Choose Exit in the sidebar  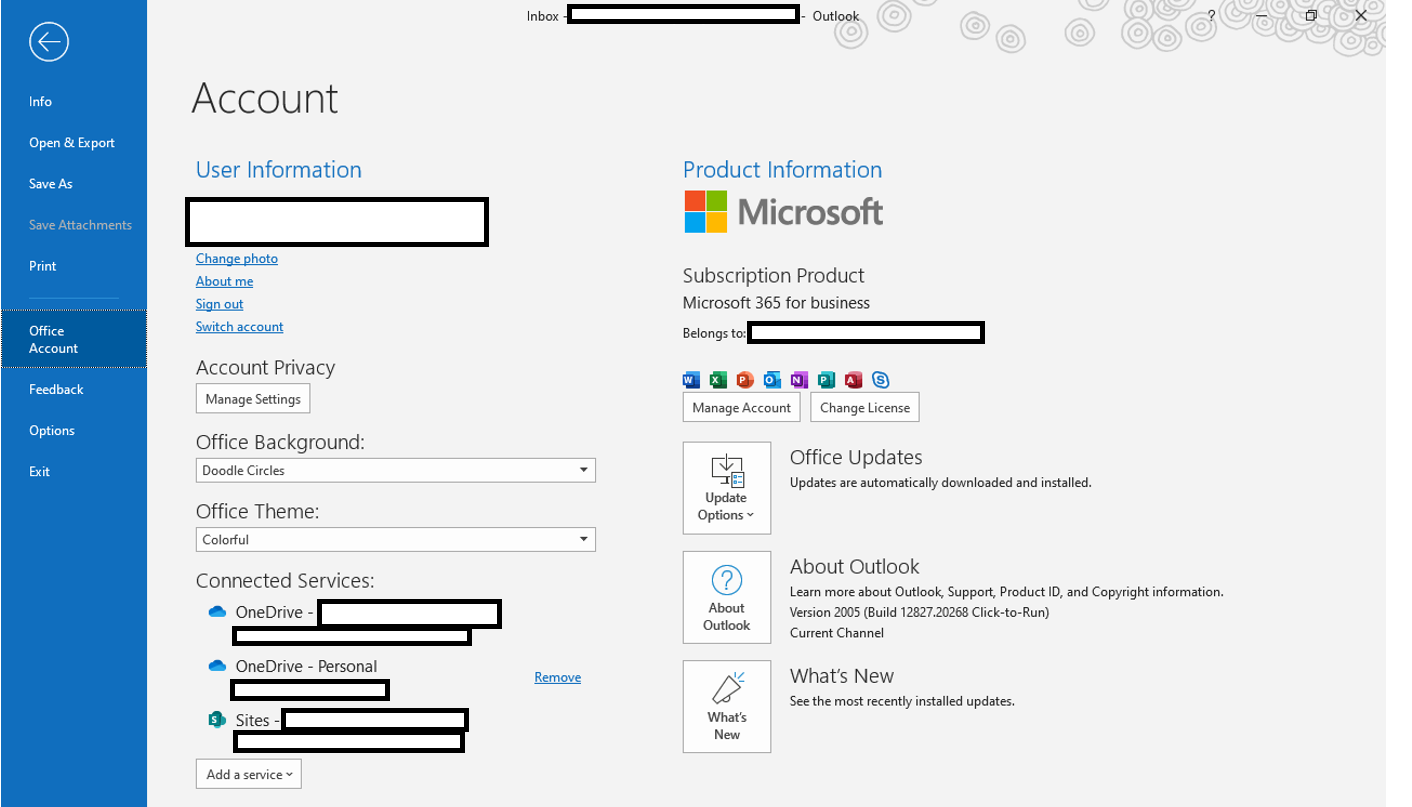click(x=39, y=472)
